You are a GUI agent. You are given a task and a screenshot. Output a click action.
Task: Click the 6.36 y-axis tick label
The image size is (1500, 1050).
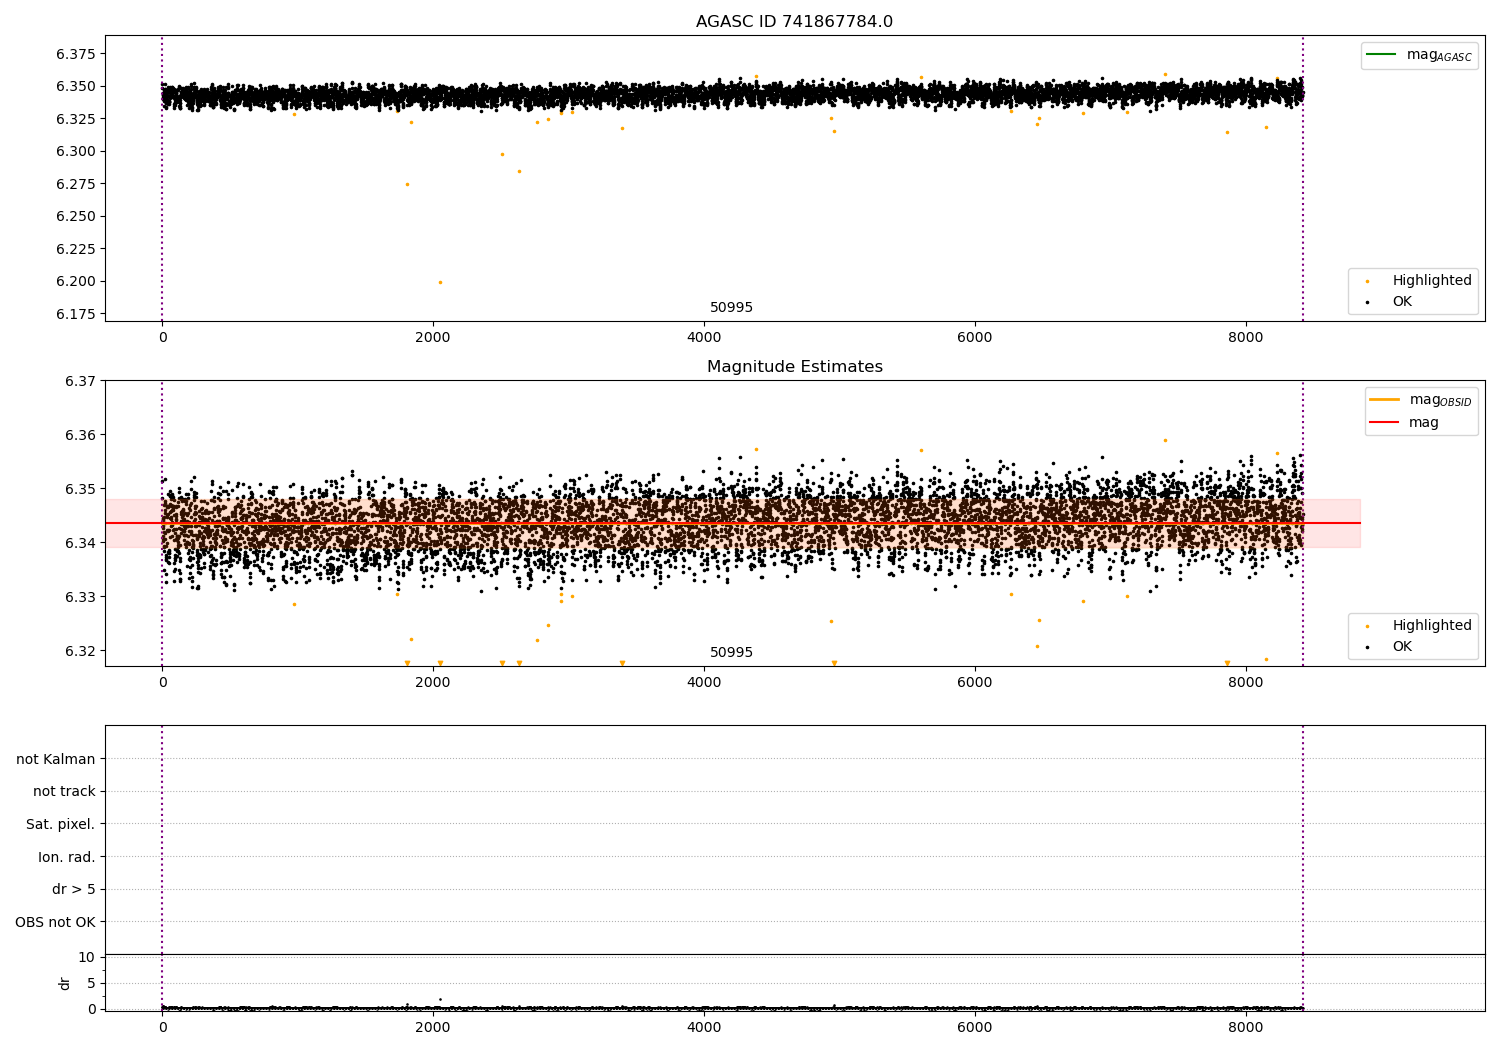point(80,435)
